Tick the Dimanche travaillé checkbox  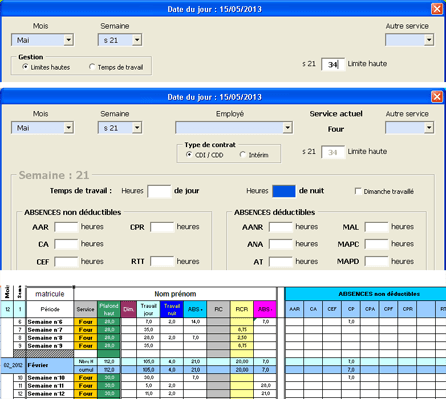pyautogui.click(x=358, y=191)
